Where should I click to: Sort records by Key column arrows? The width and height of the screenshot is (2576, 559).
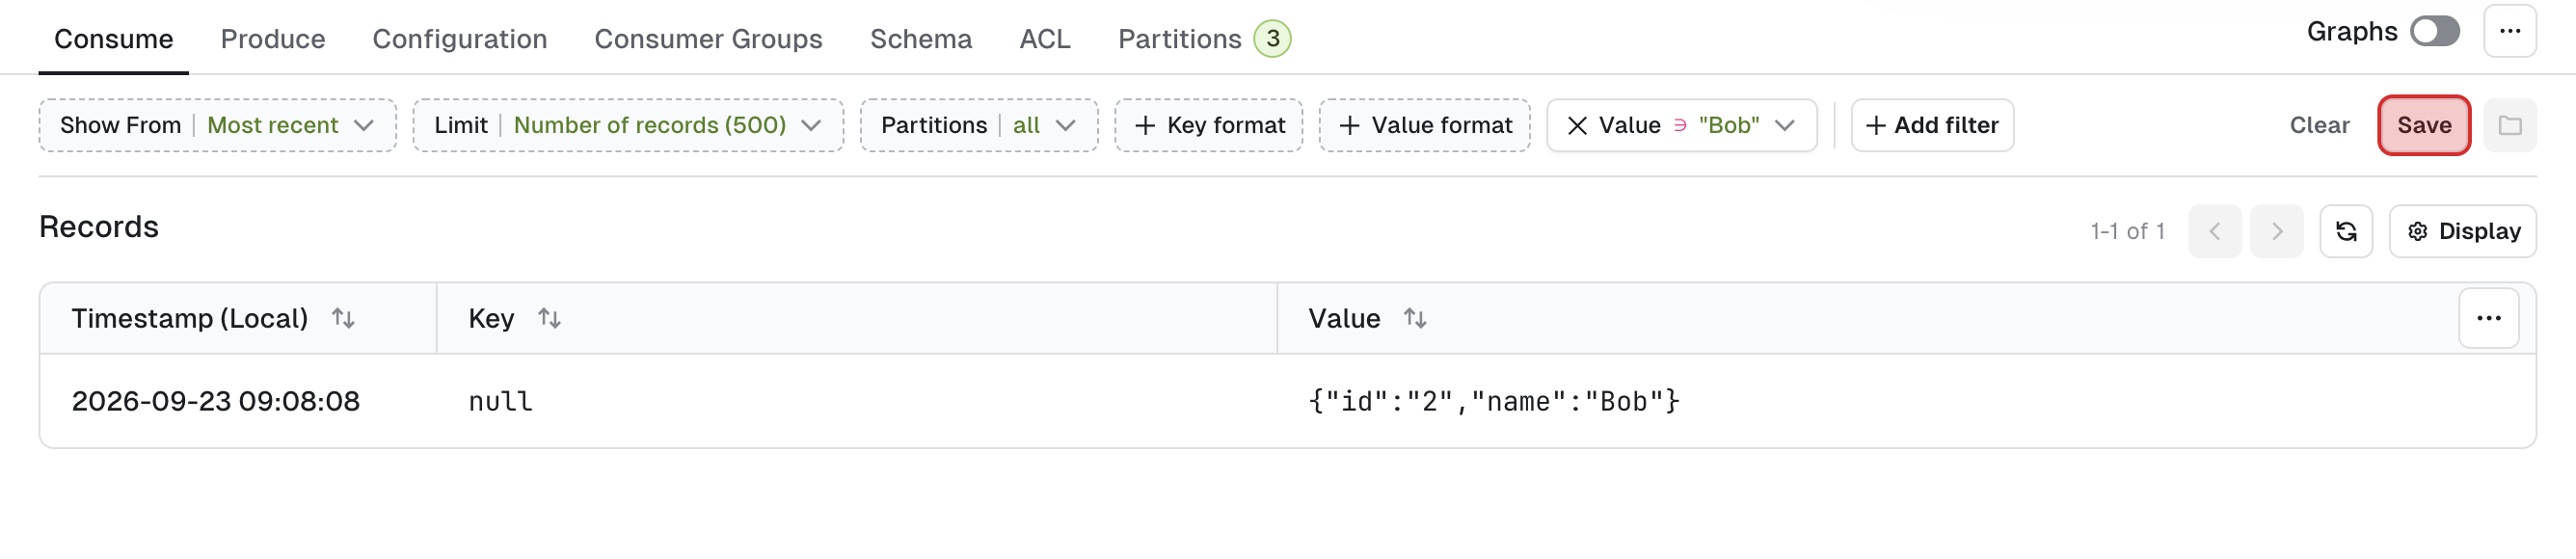(x=549, y=318)
